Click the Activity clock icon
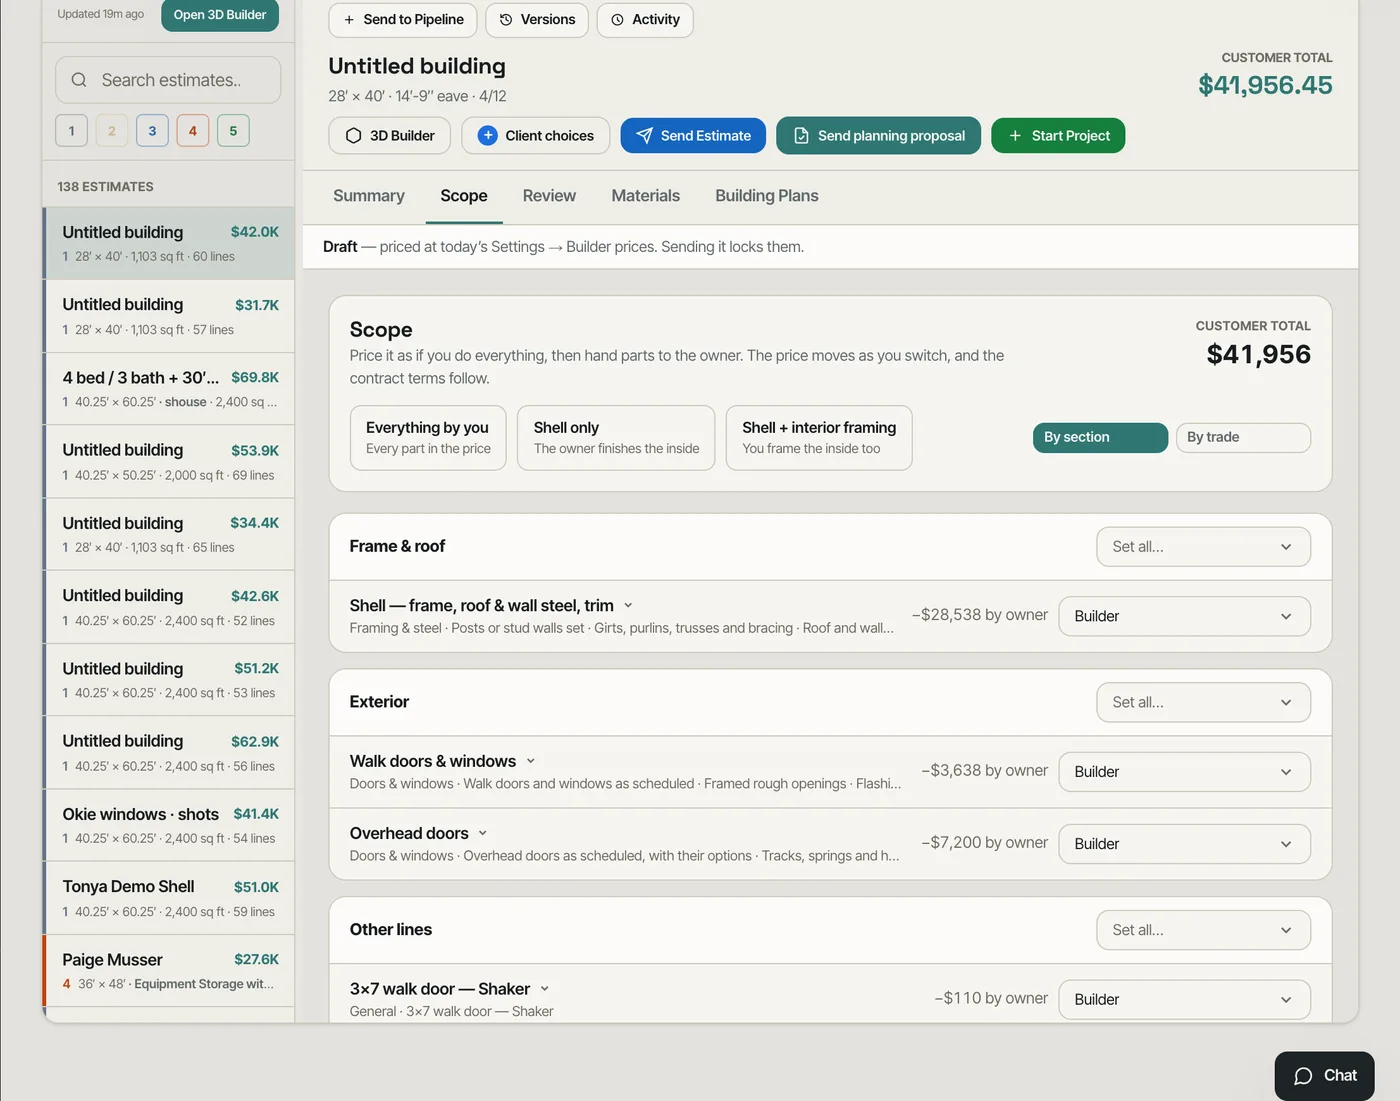 pos(617,19)
